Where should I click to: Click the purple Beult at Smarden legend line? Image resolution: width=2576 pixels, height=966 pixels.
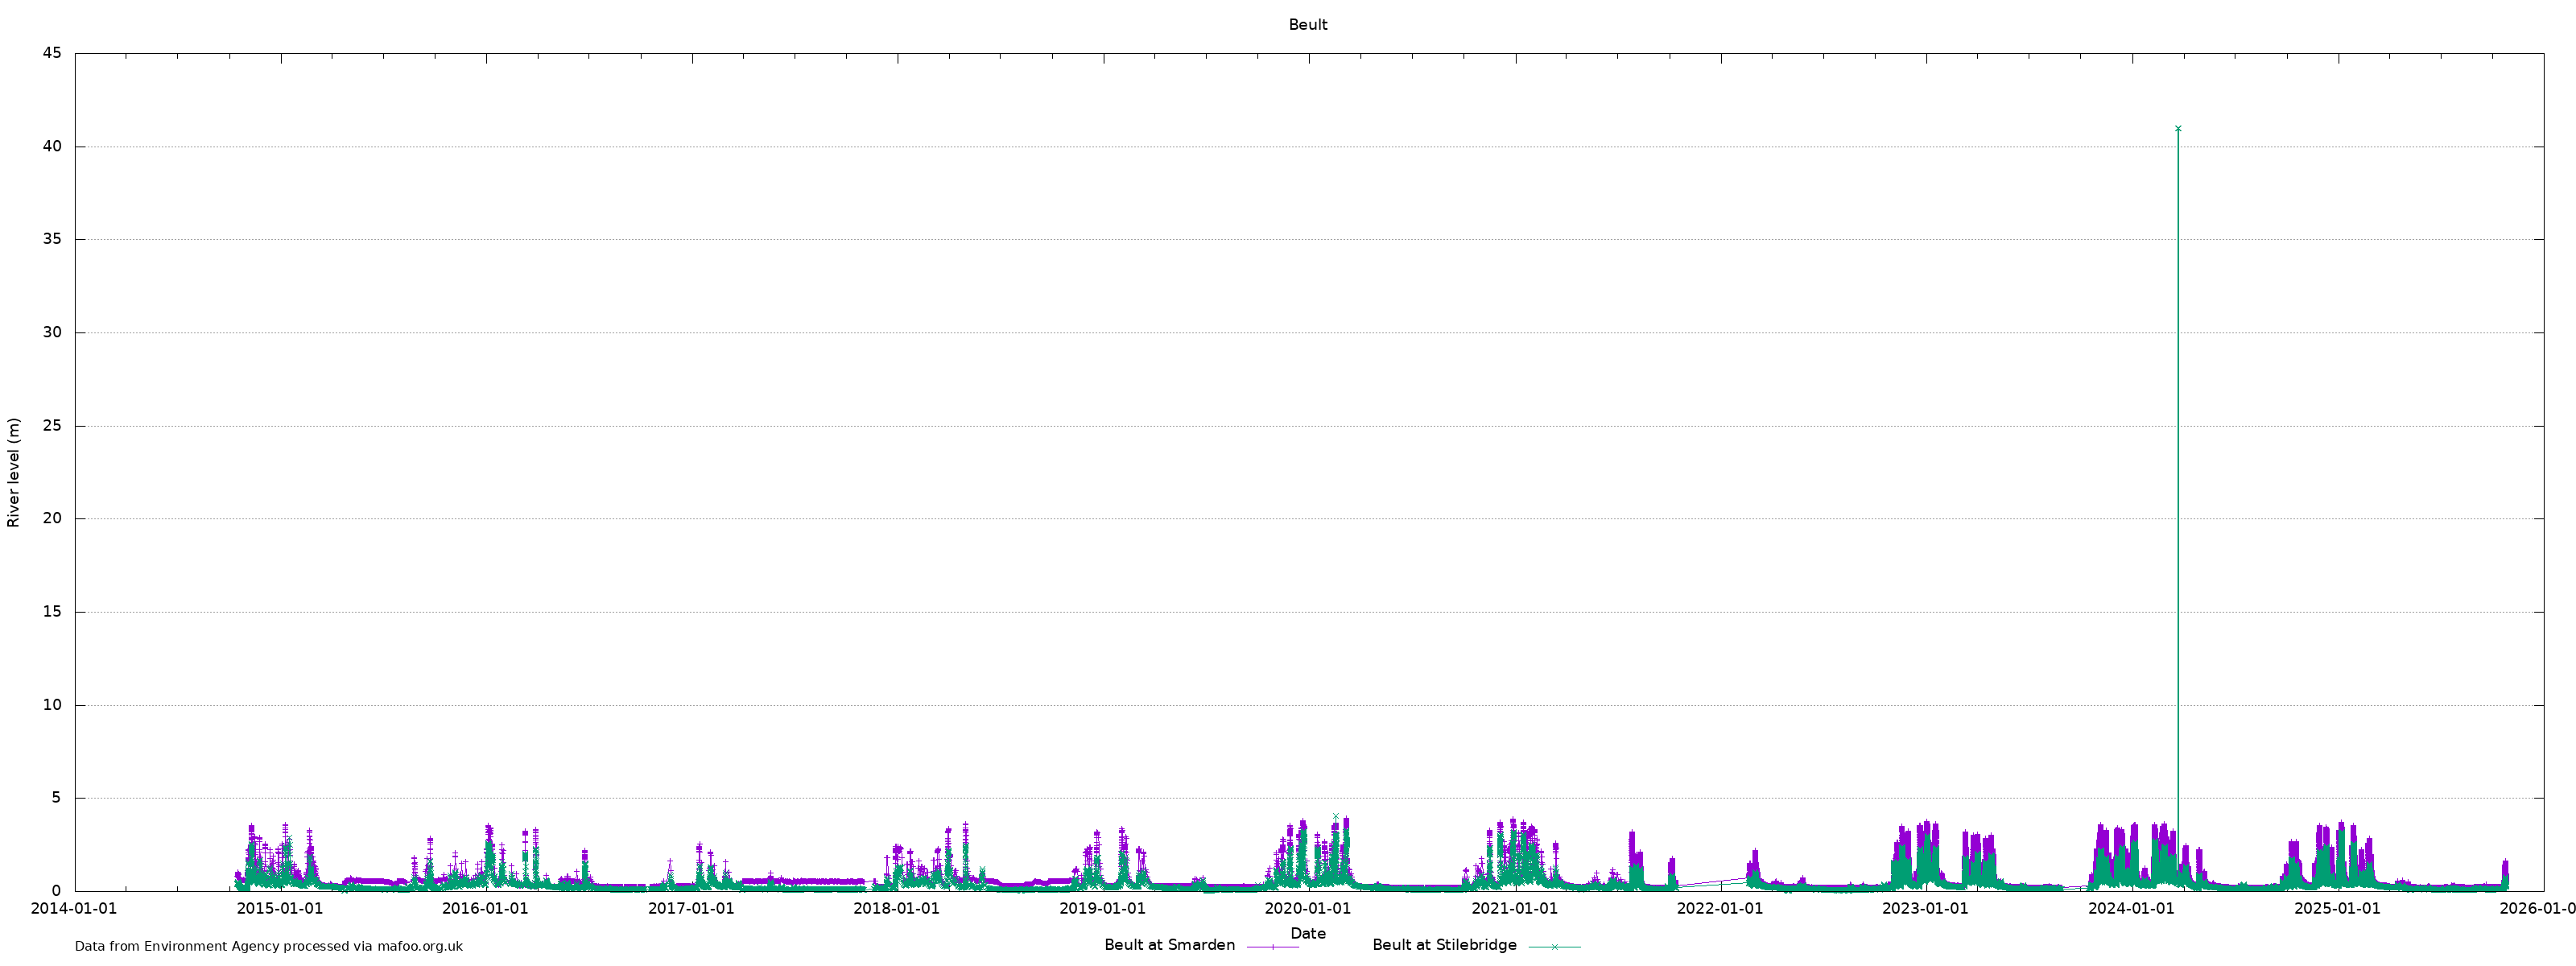pyautogui.click(x=1272, y=946)
